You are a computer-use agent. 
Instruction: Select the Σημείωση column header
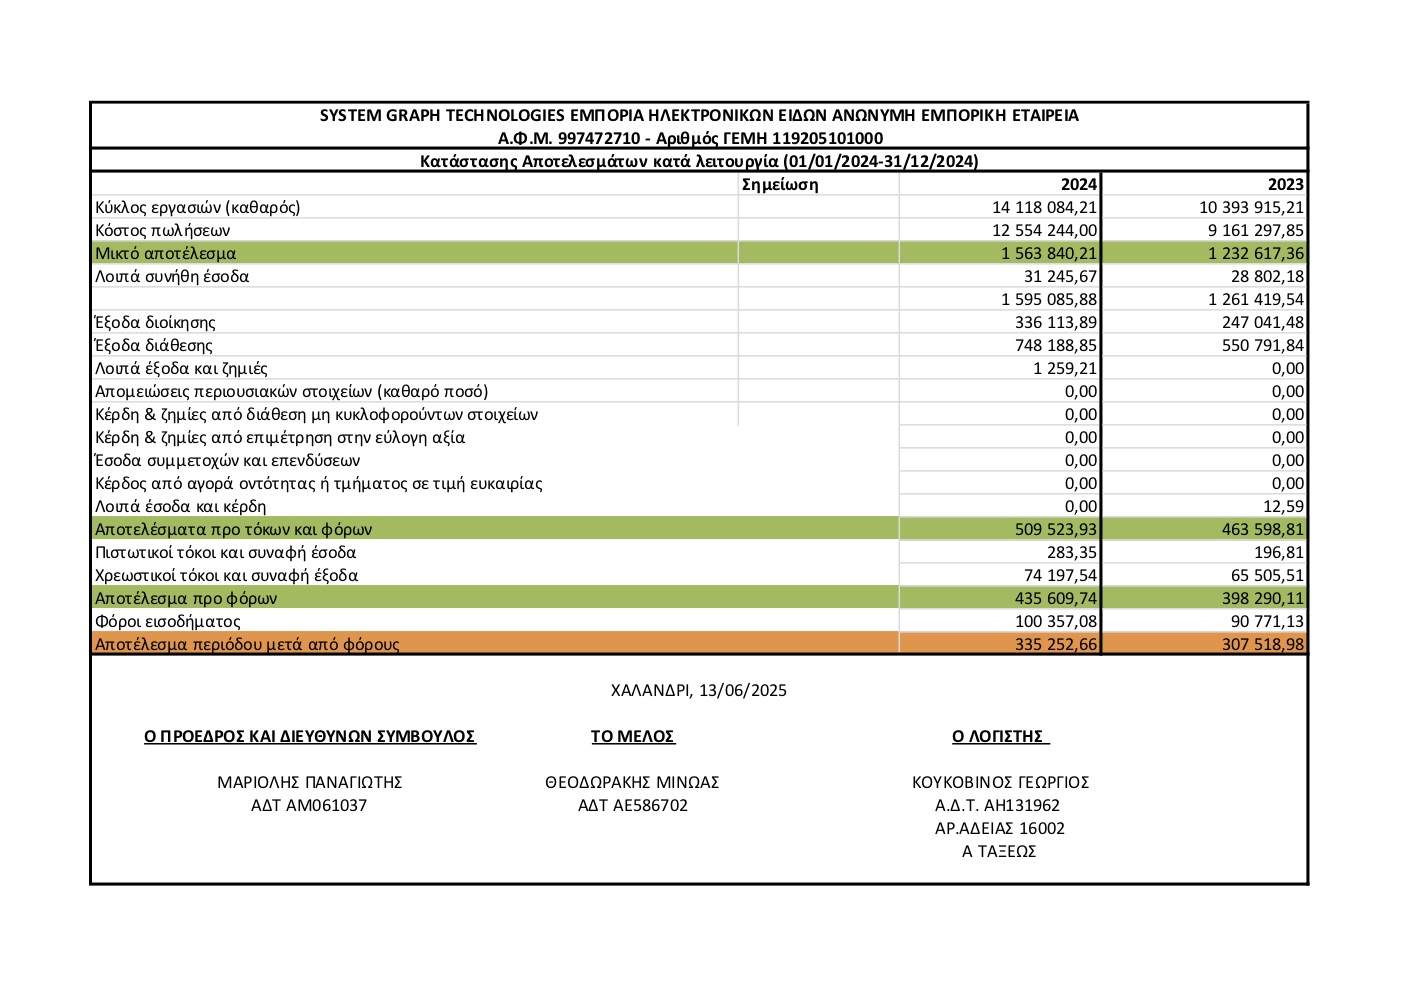(780, 184)
